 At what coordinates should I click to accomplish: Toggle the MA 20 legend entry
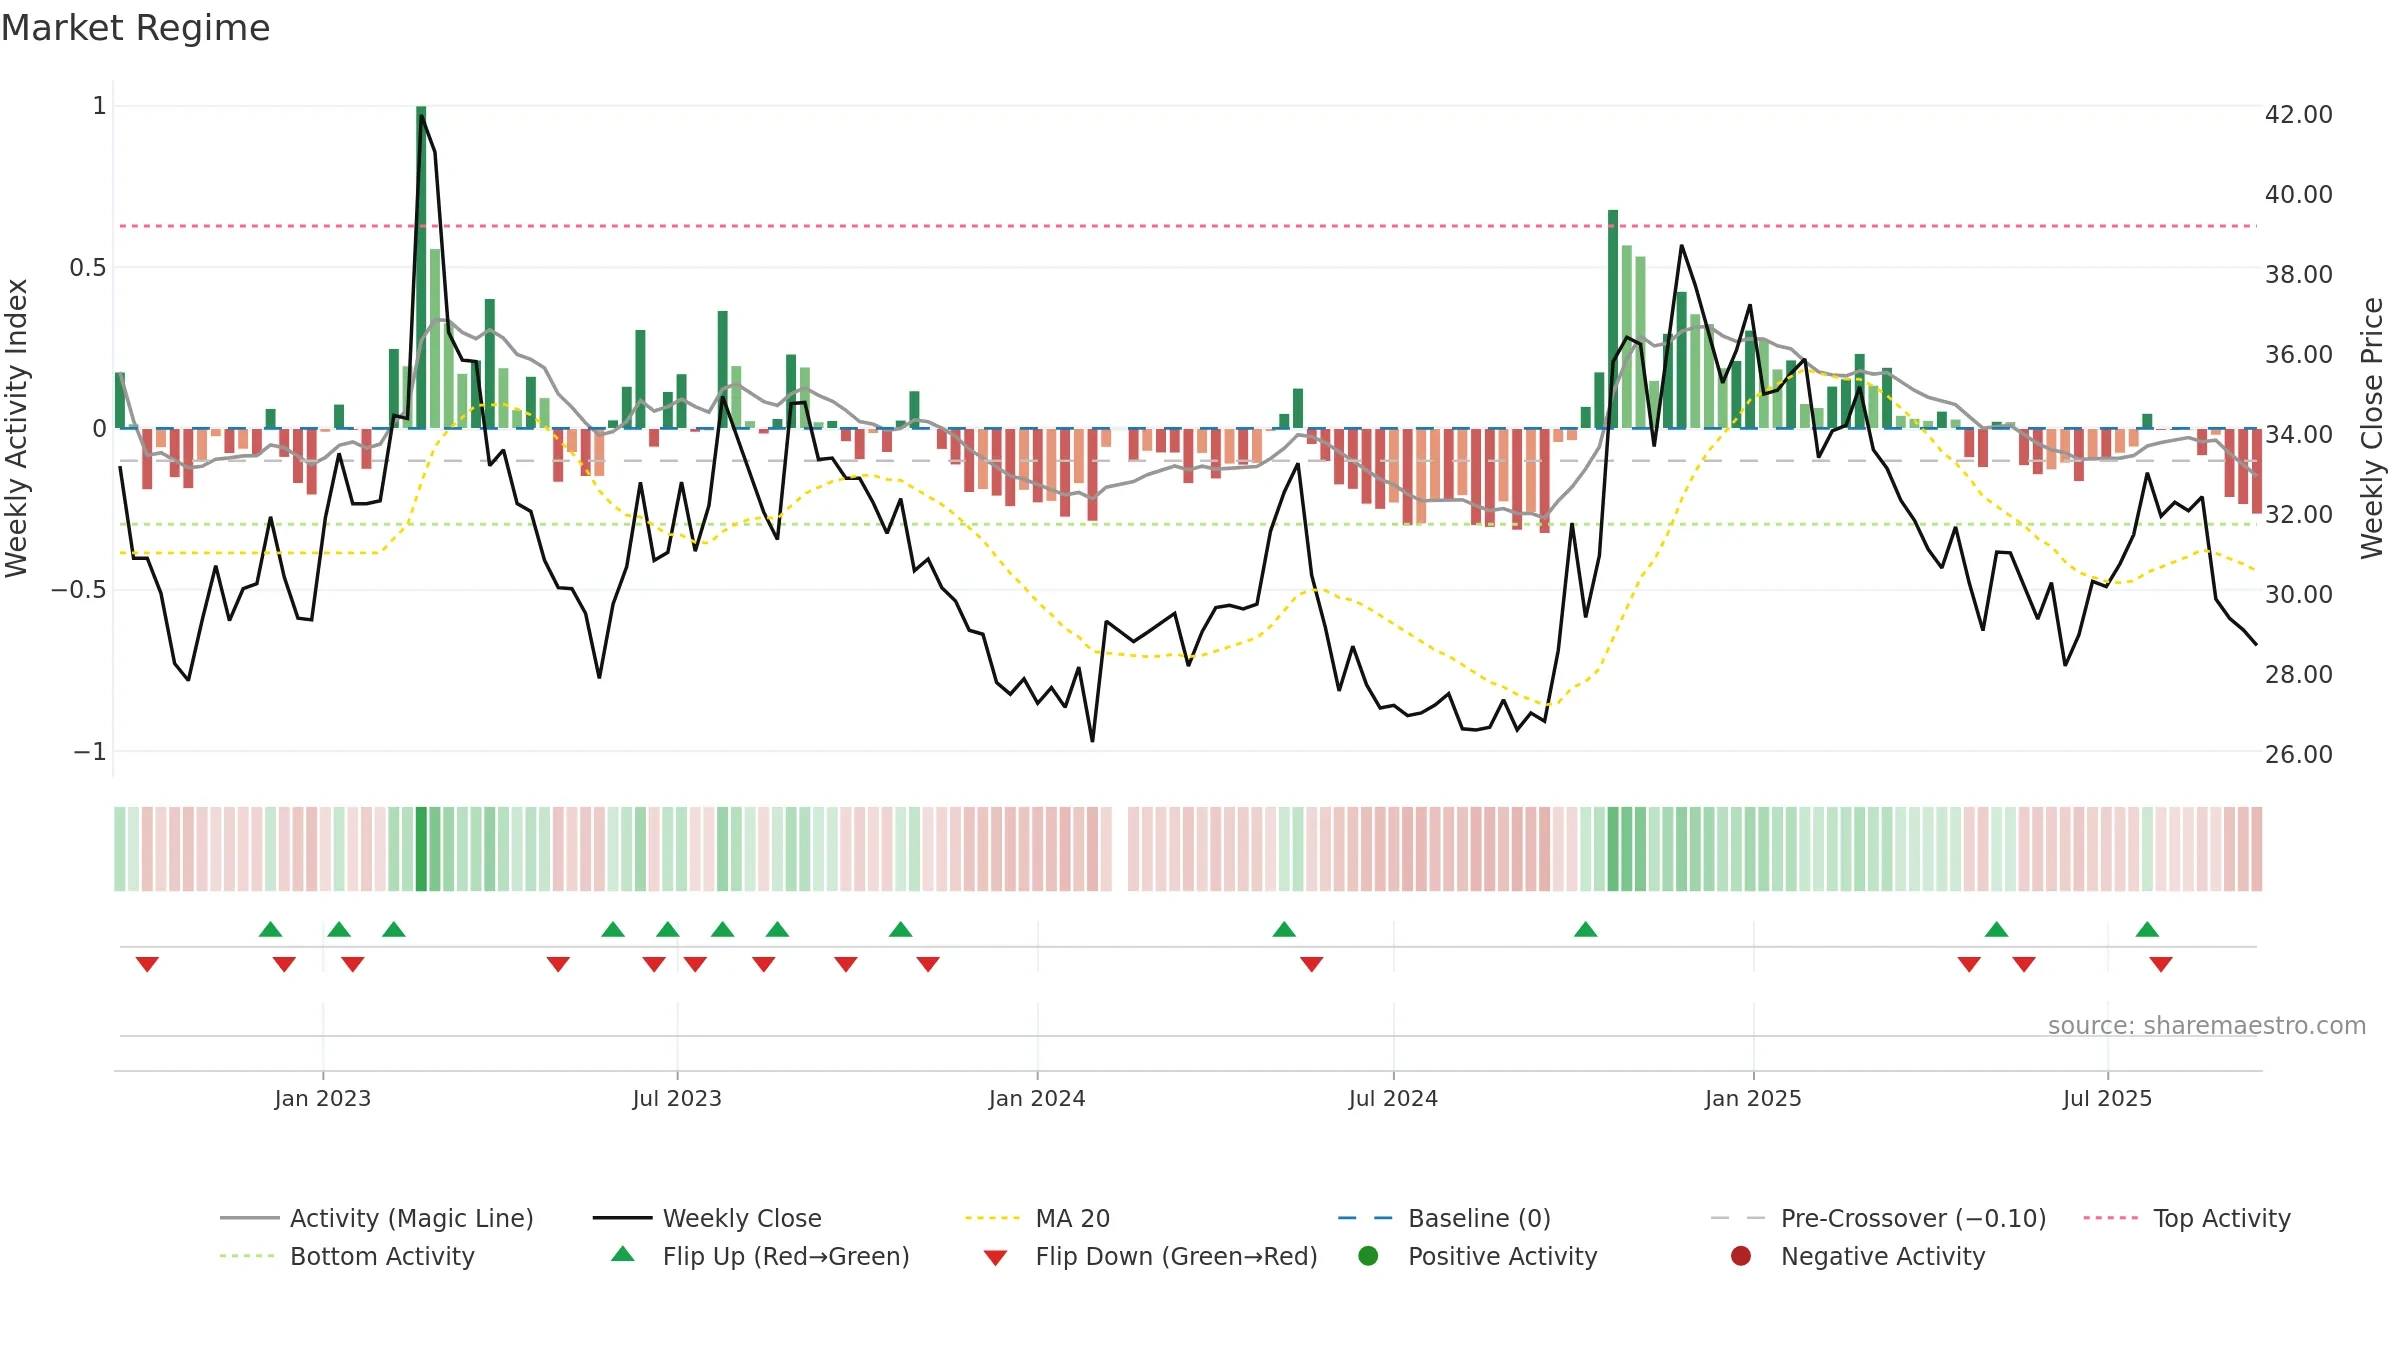(1037, 1218)
